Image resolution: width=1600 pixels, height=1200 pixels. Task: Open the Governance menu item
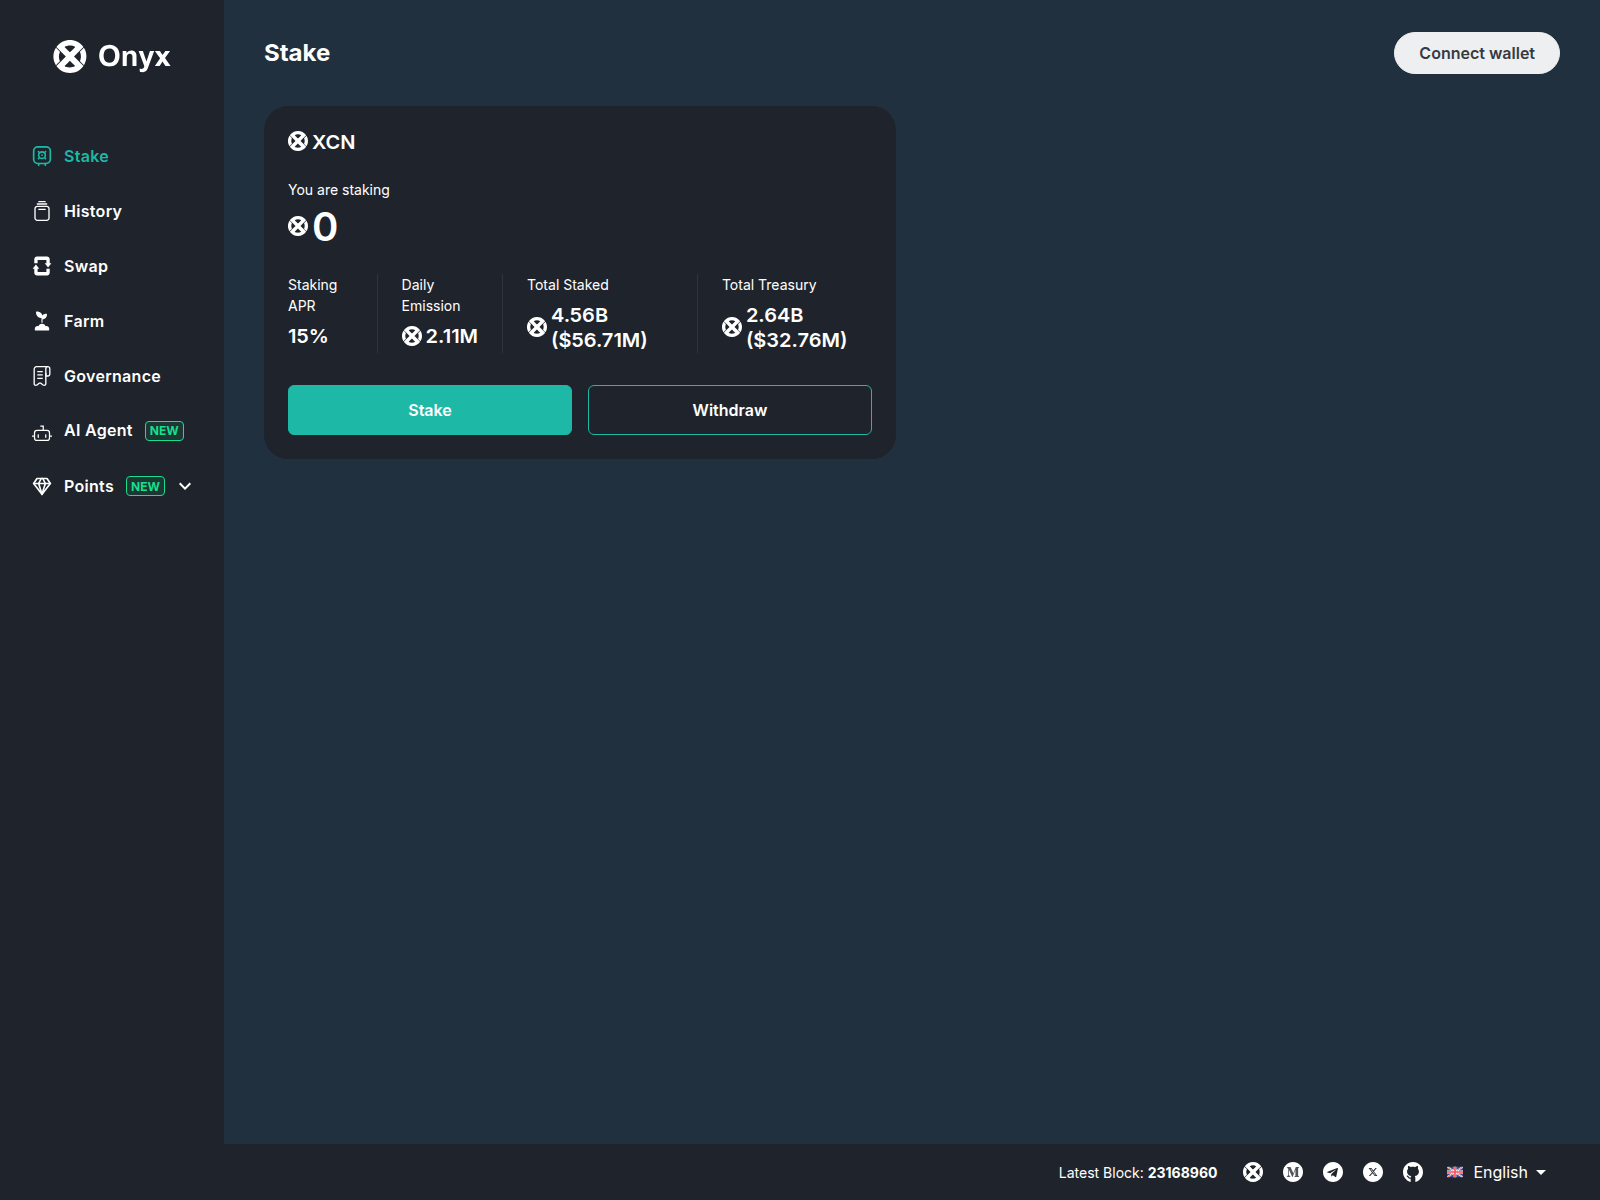pyautogui.click(x=112, y=376)
